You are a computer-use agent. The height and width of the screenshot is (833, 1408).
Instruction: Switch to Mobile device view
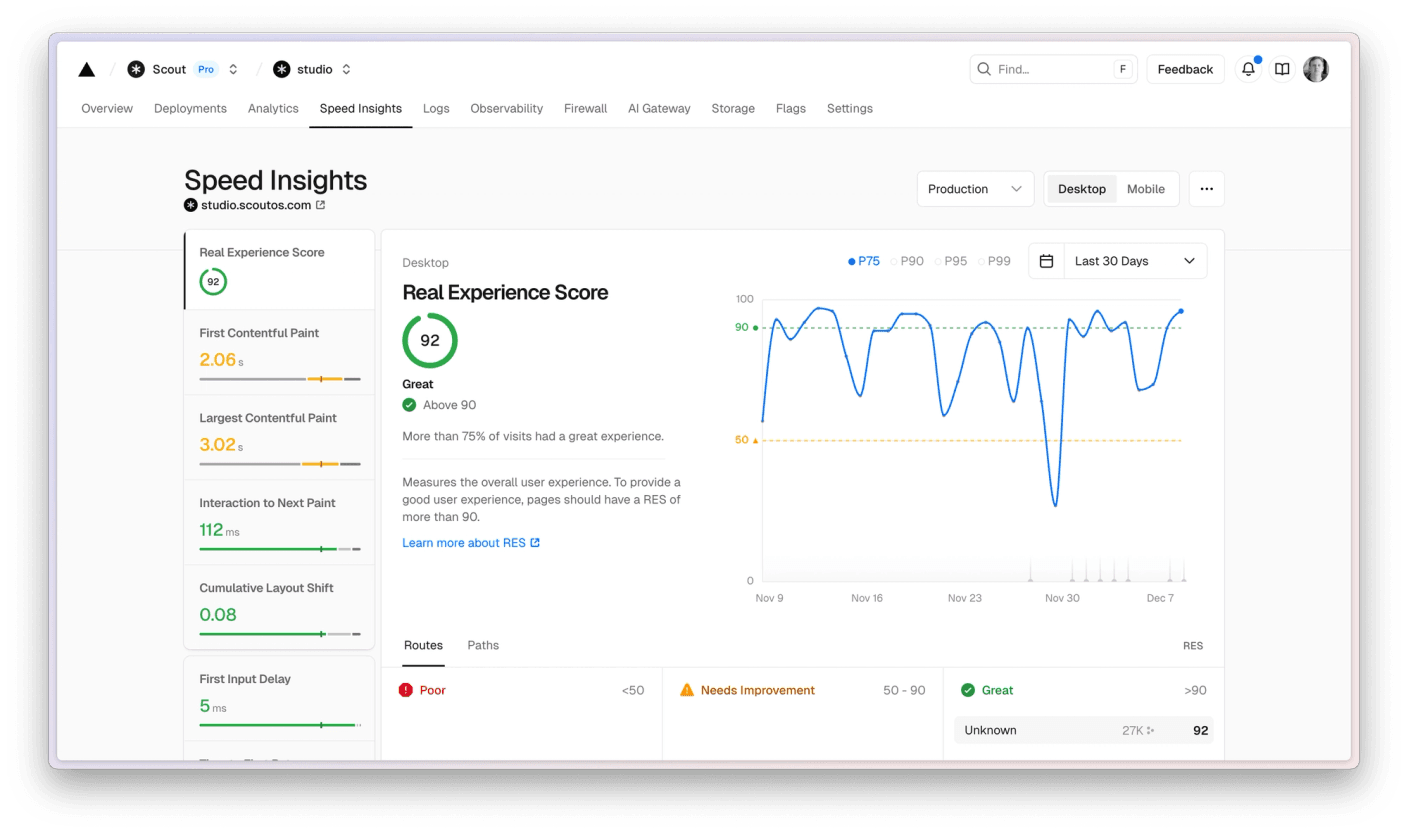tap(1146, 189)
